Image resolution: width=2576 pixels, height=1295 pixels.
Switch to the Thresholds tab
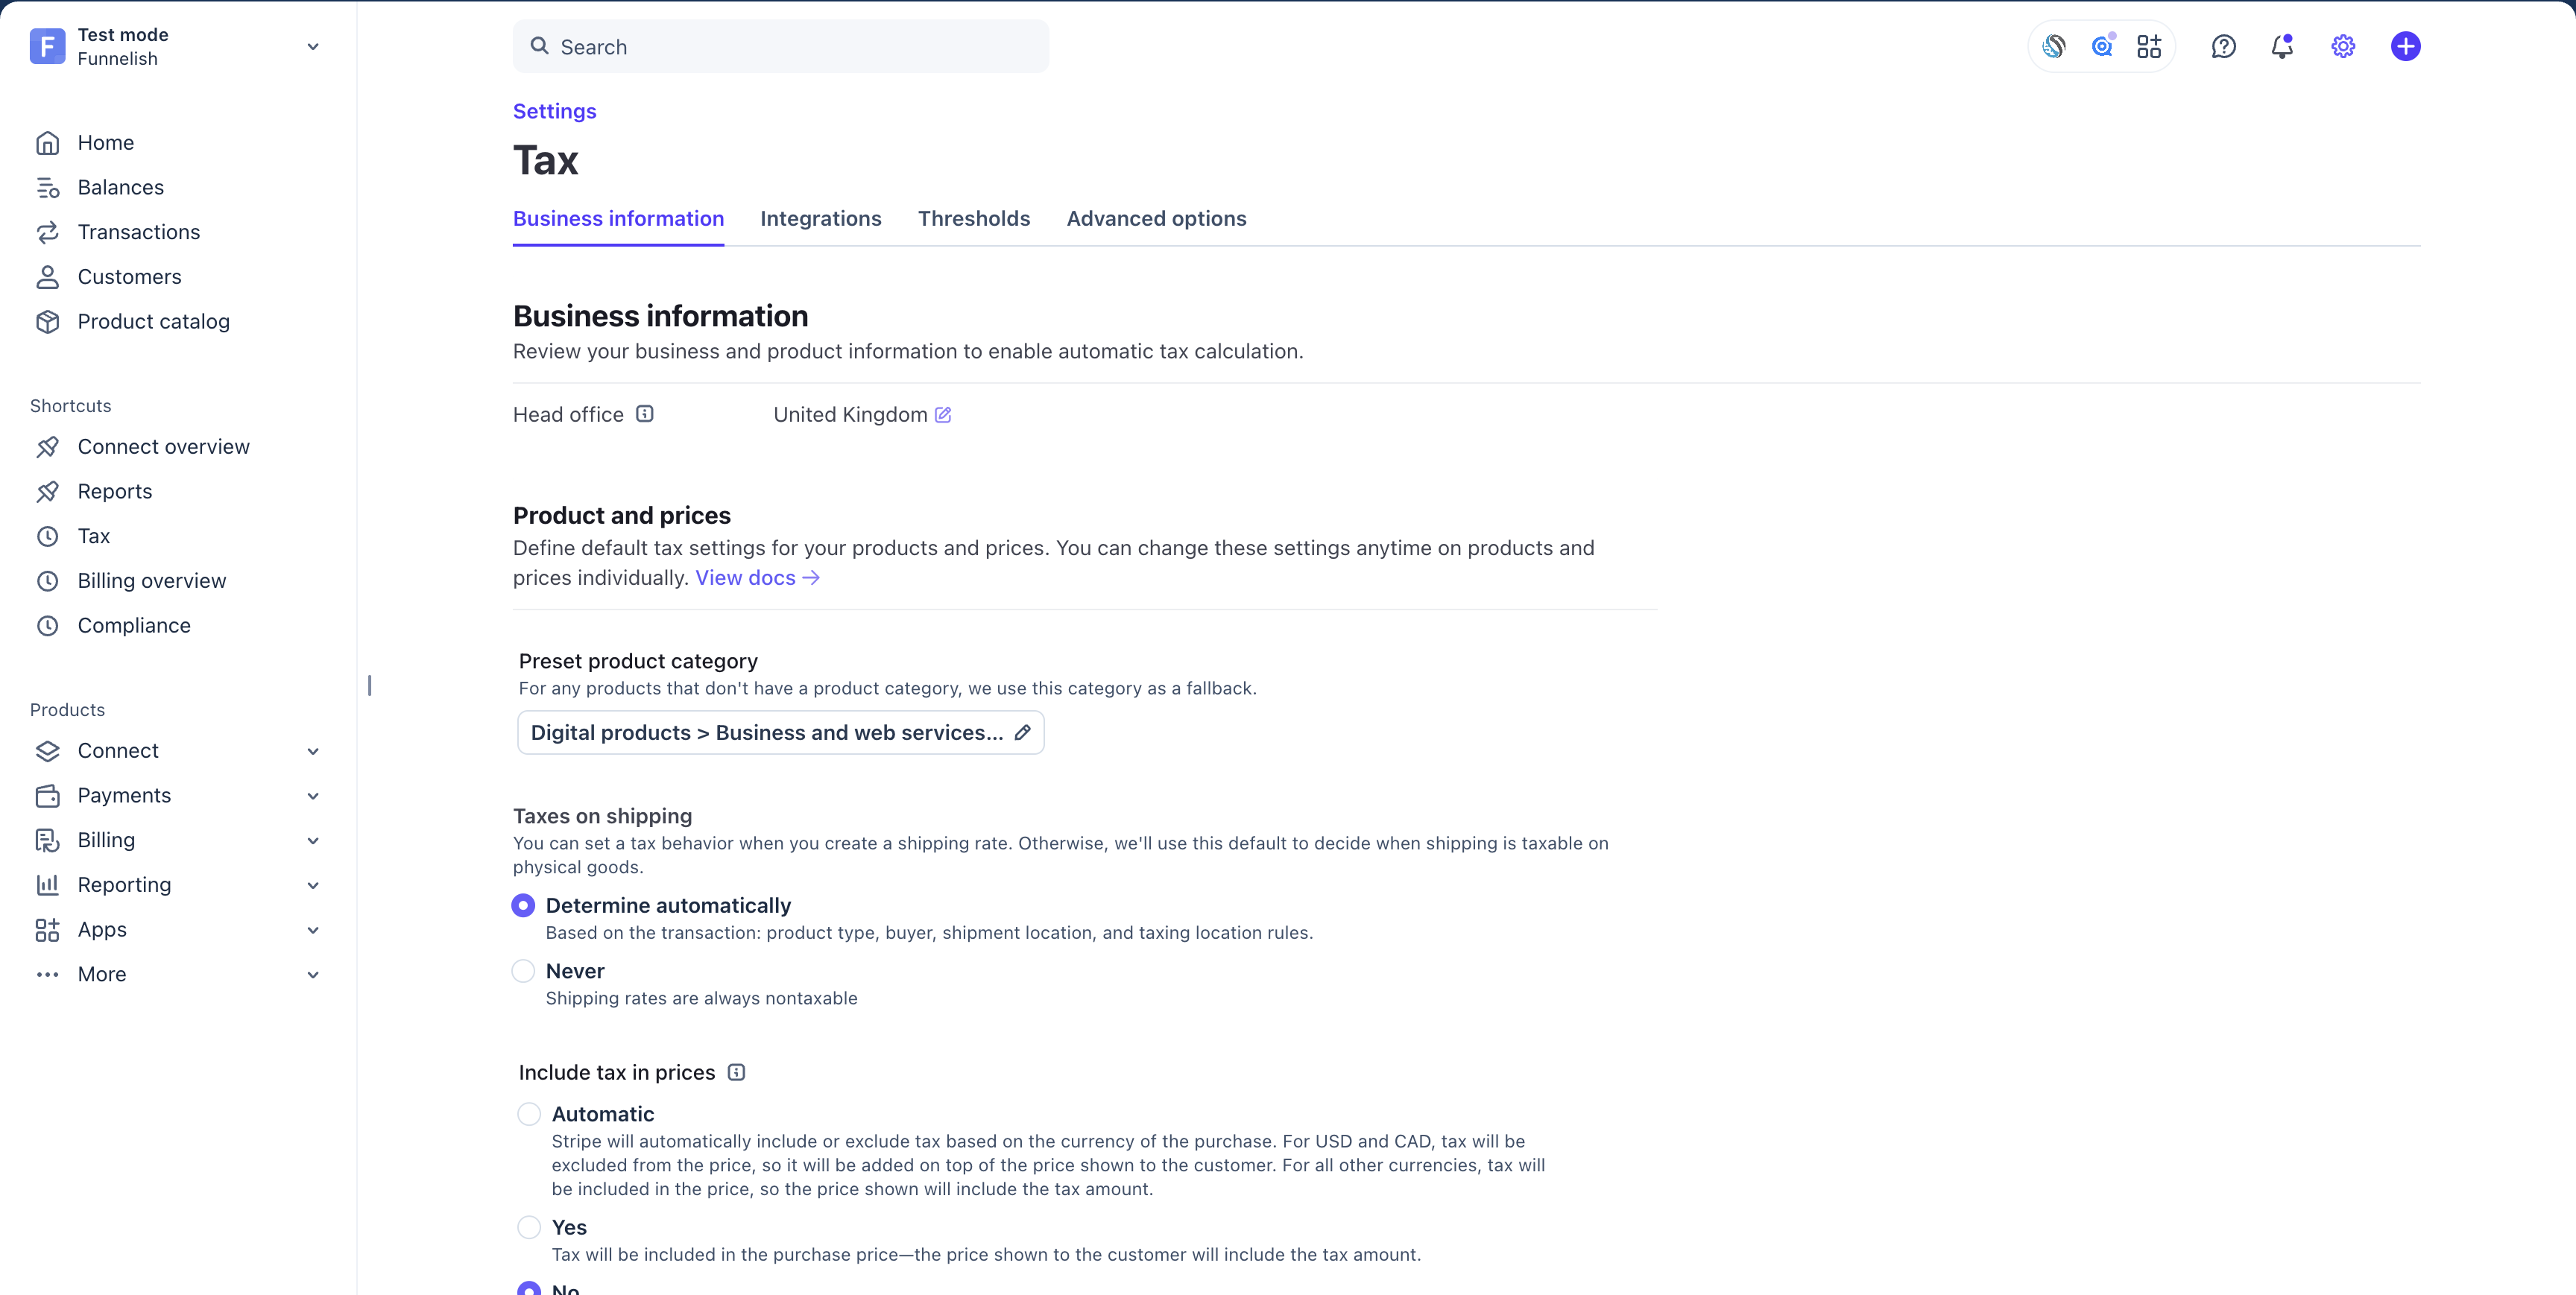click(973, 218)
